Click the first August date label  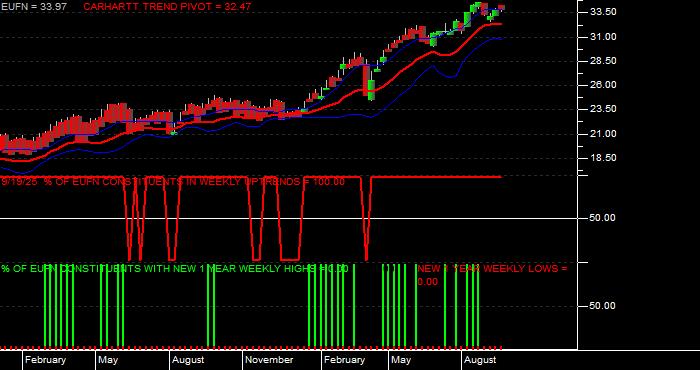pyautogui.click(x=188, y=360)
